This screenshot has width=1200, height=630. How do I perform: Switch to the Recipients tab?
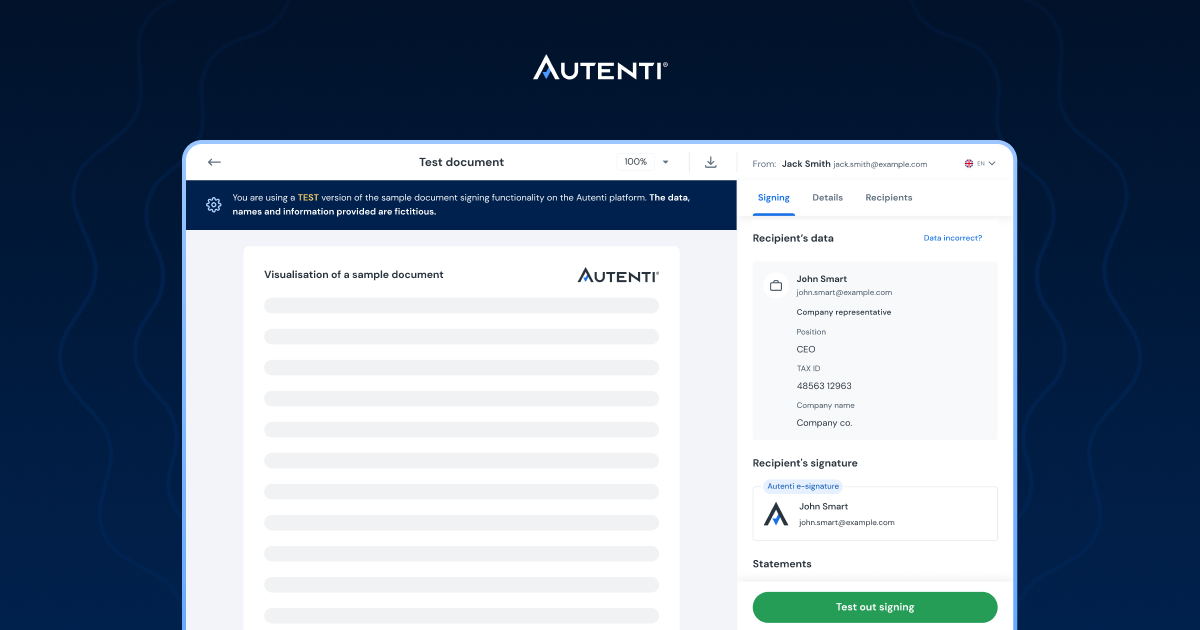pyautogui.click(x=889, y=198)
